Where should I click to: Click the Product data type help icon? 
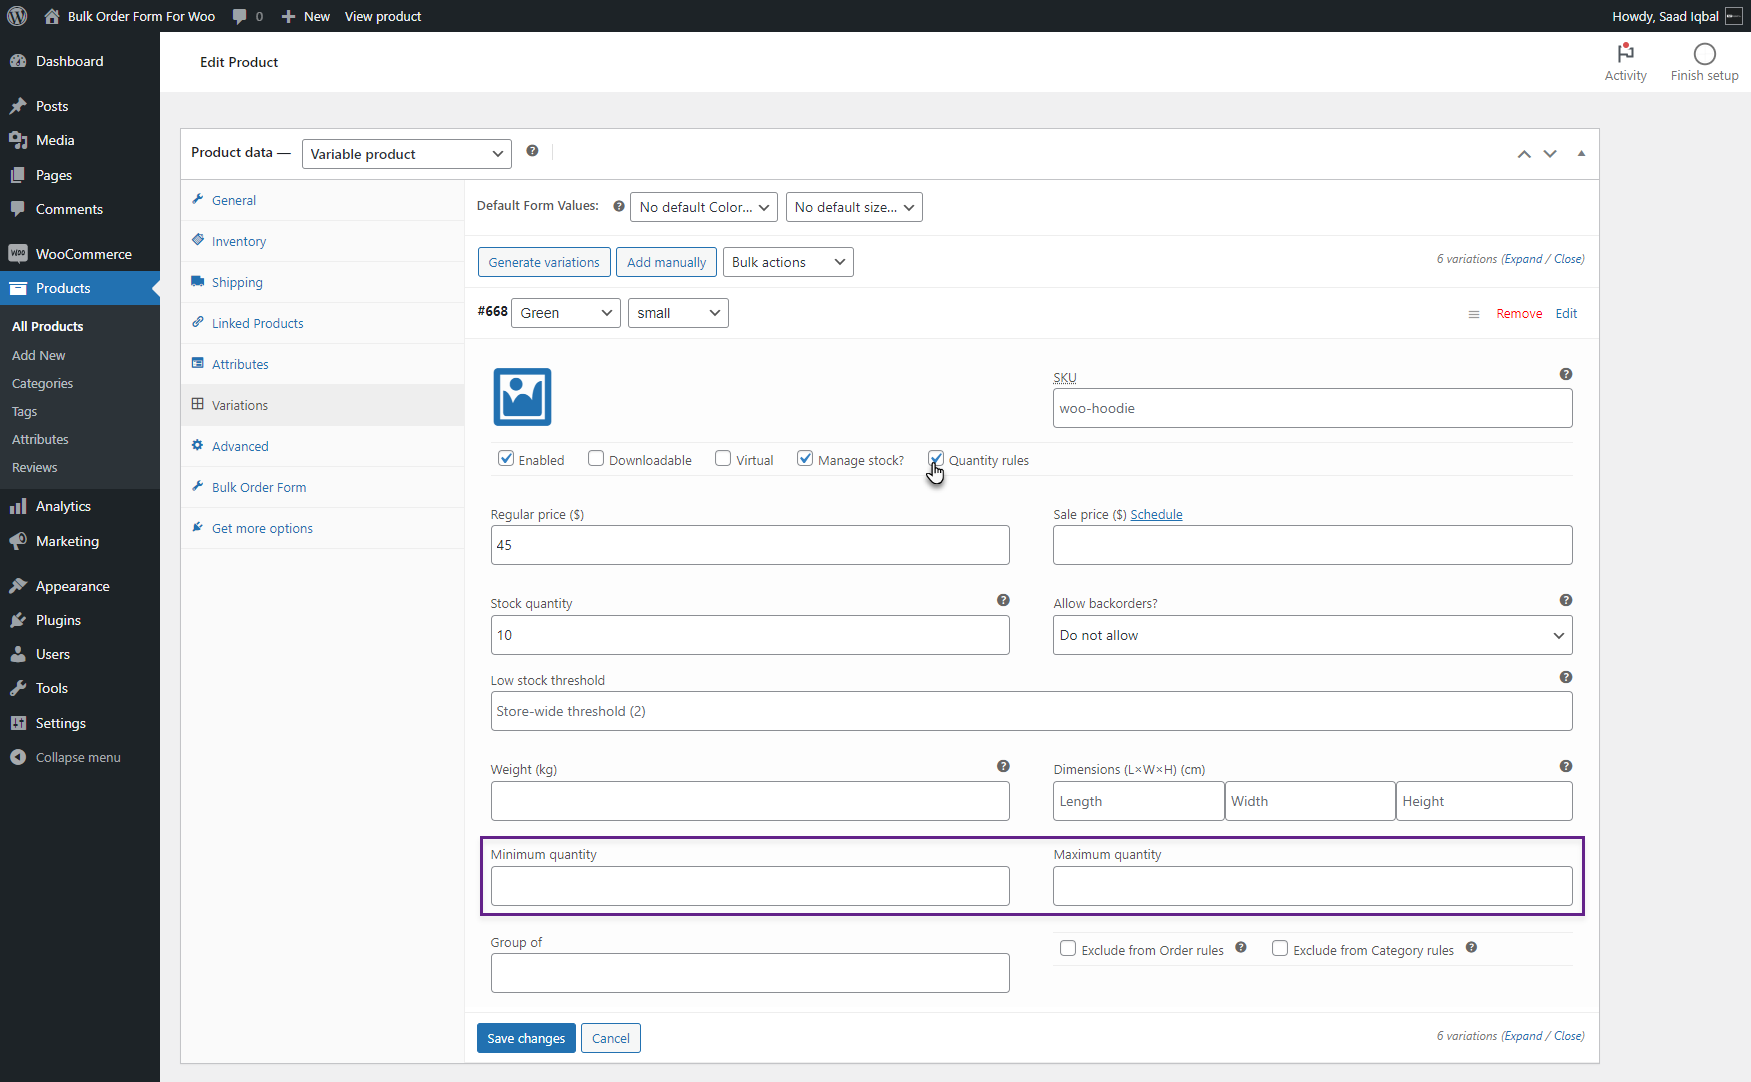pos(532,151)
